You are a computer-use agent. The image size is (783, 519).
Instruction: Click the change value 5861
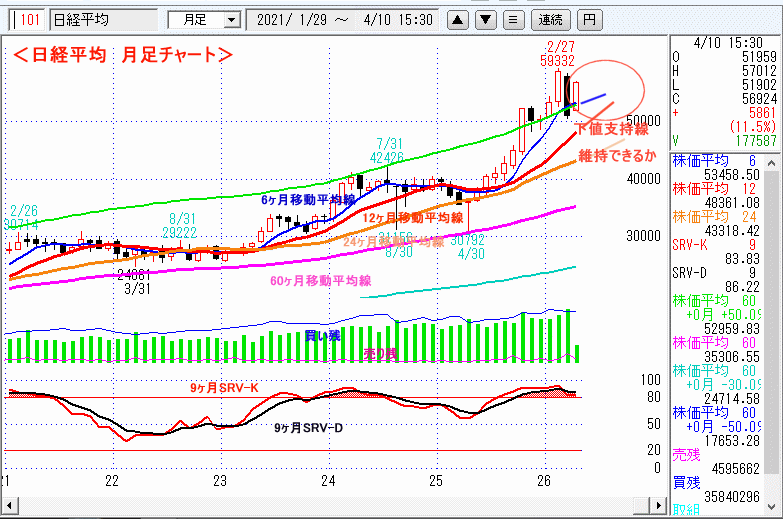point(763,113)
